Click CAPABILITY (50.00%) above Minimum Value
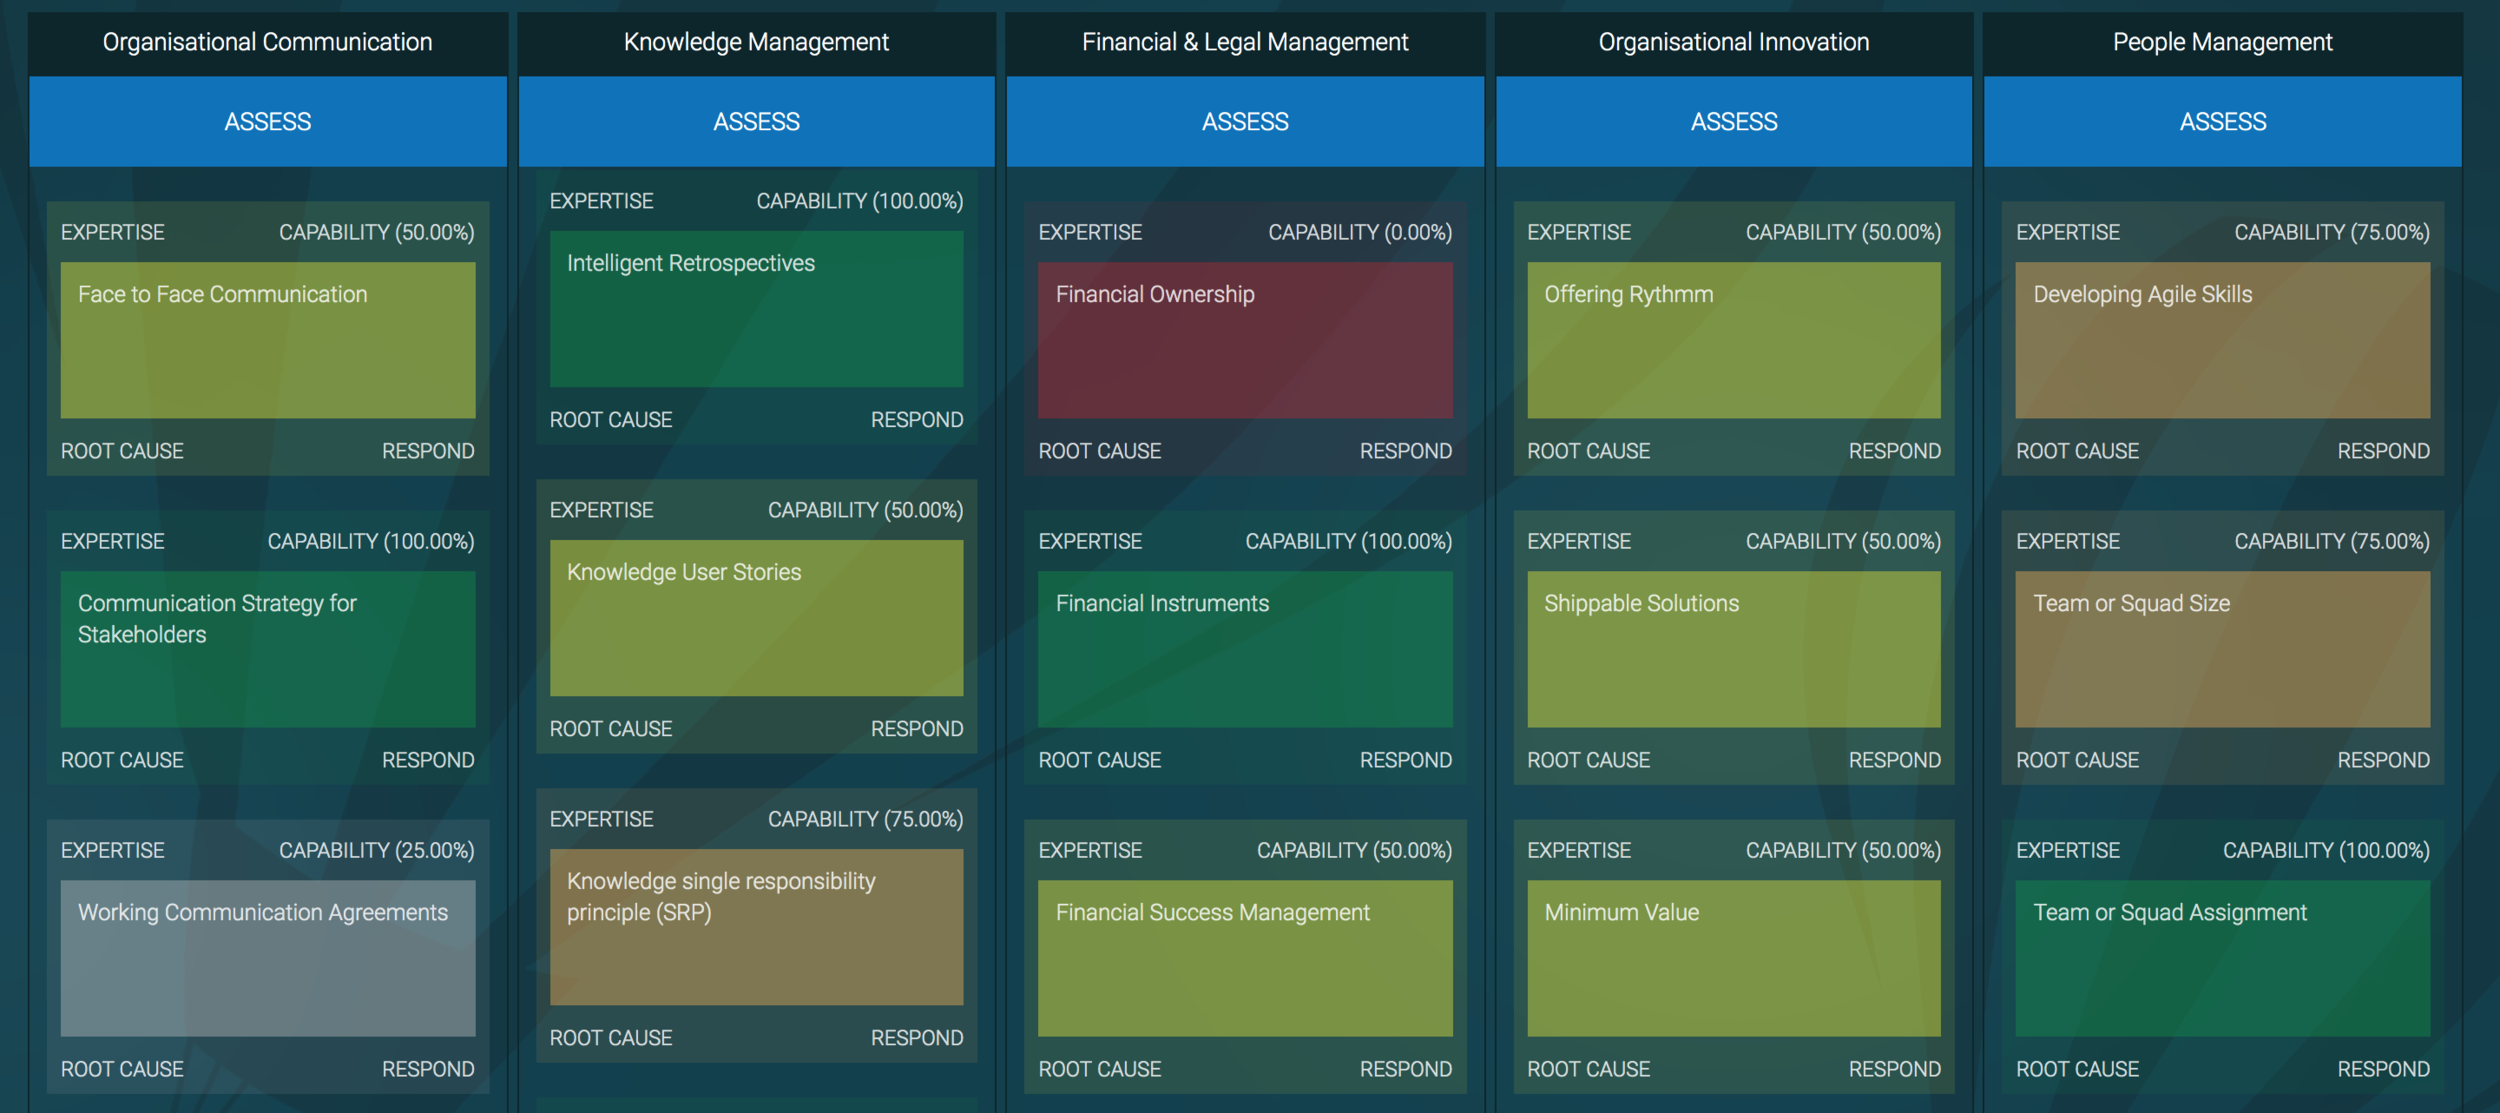This screenshot has height=1113, width=2500. click(x=1843, y=850)
